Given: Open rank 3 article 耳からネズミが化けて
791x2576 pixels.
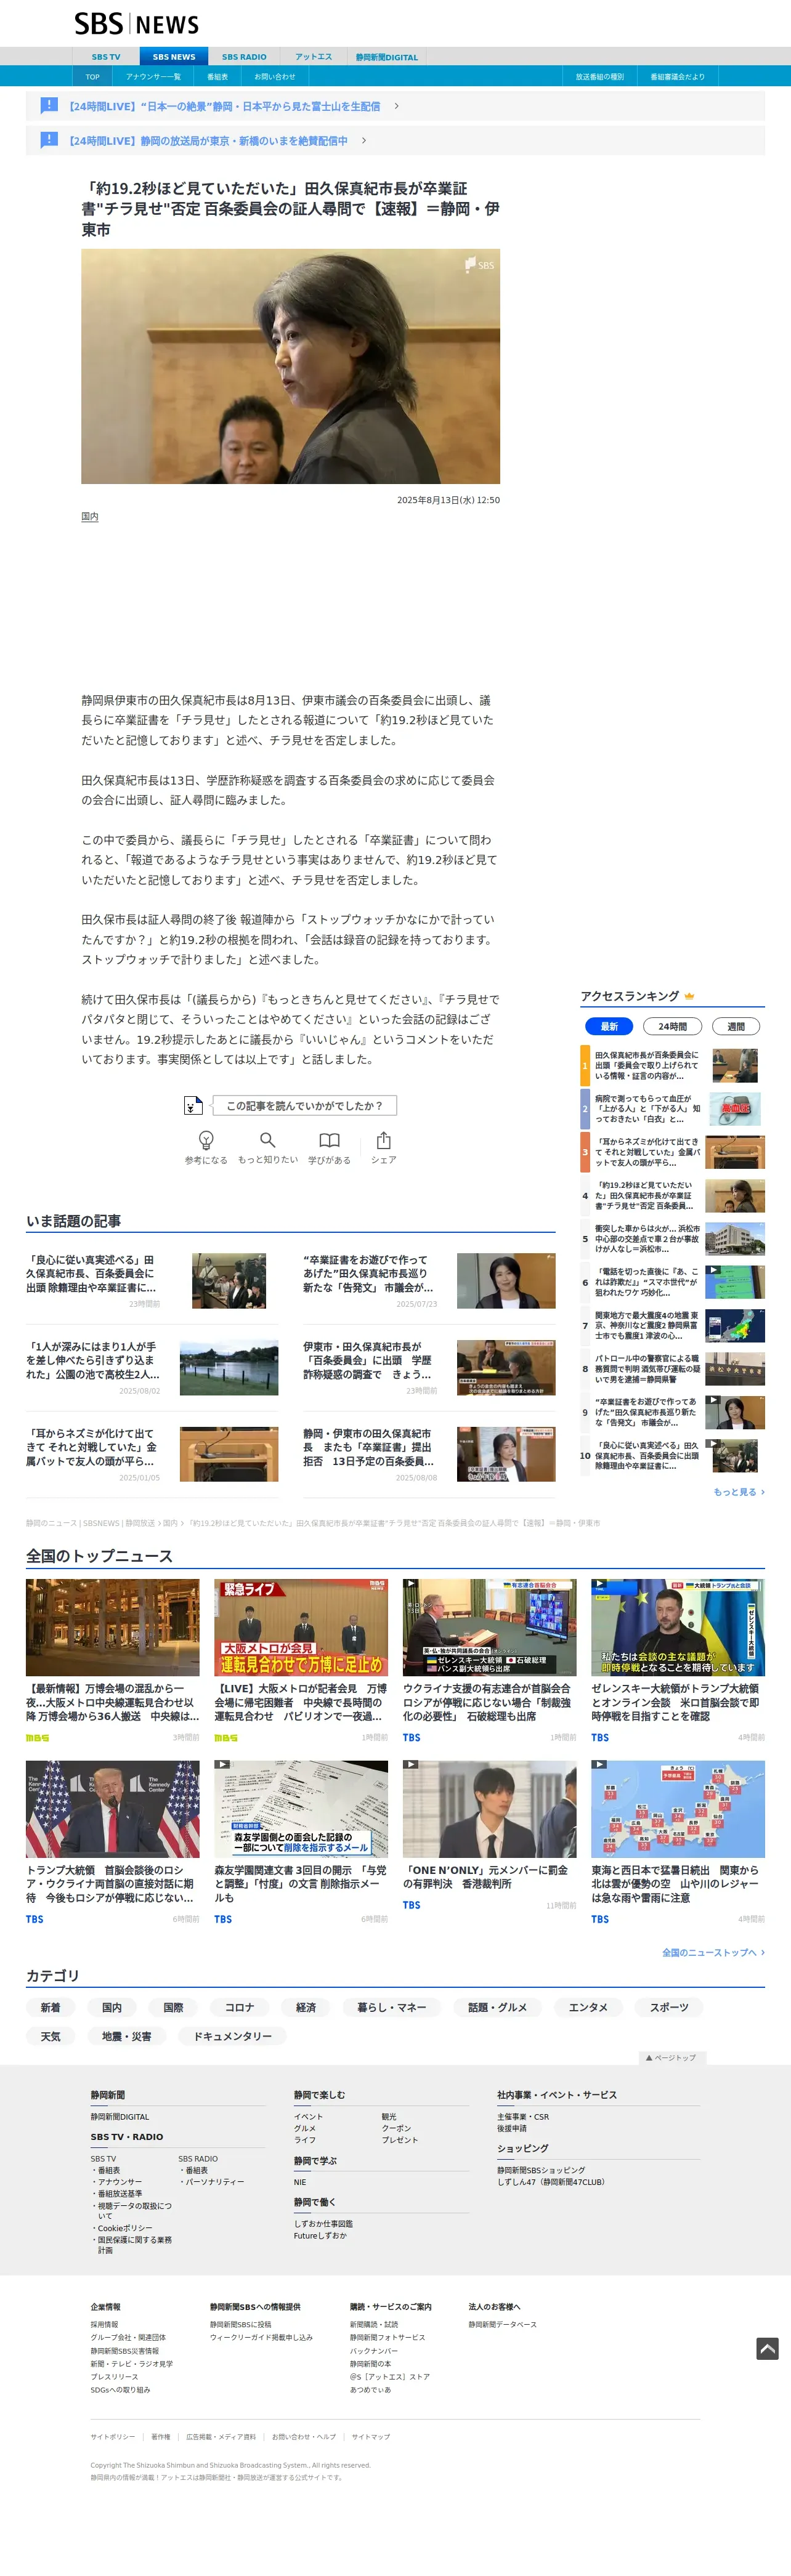Looking at the screenshot, I should pos(646,1152).
